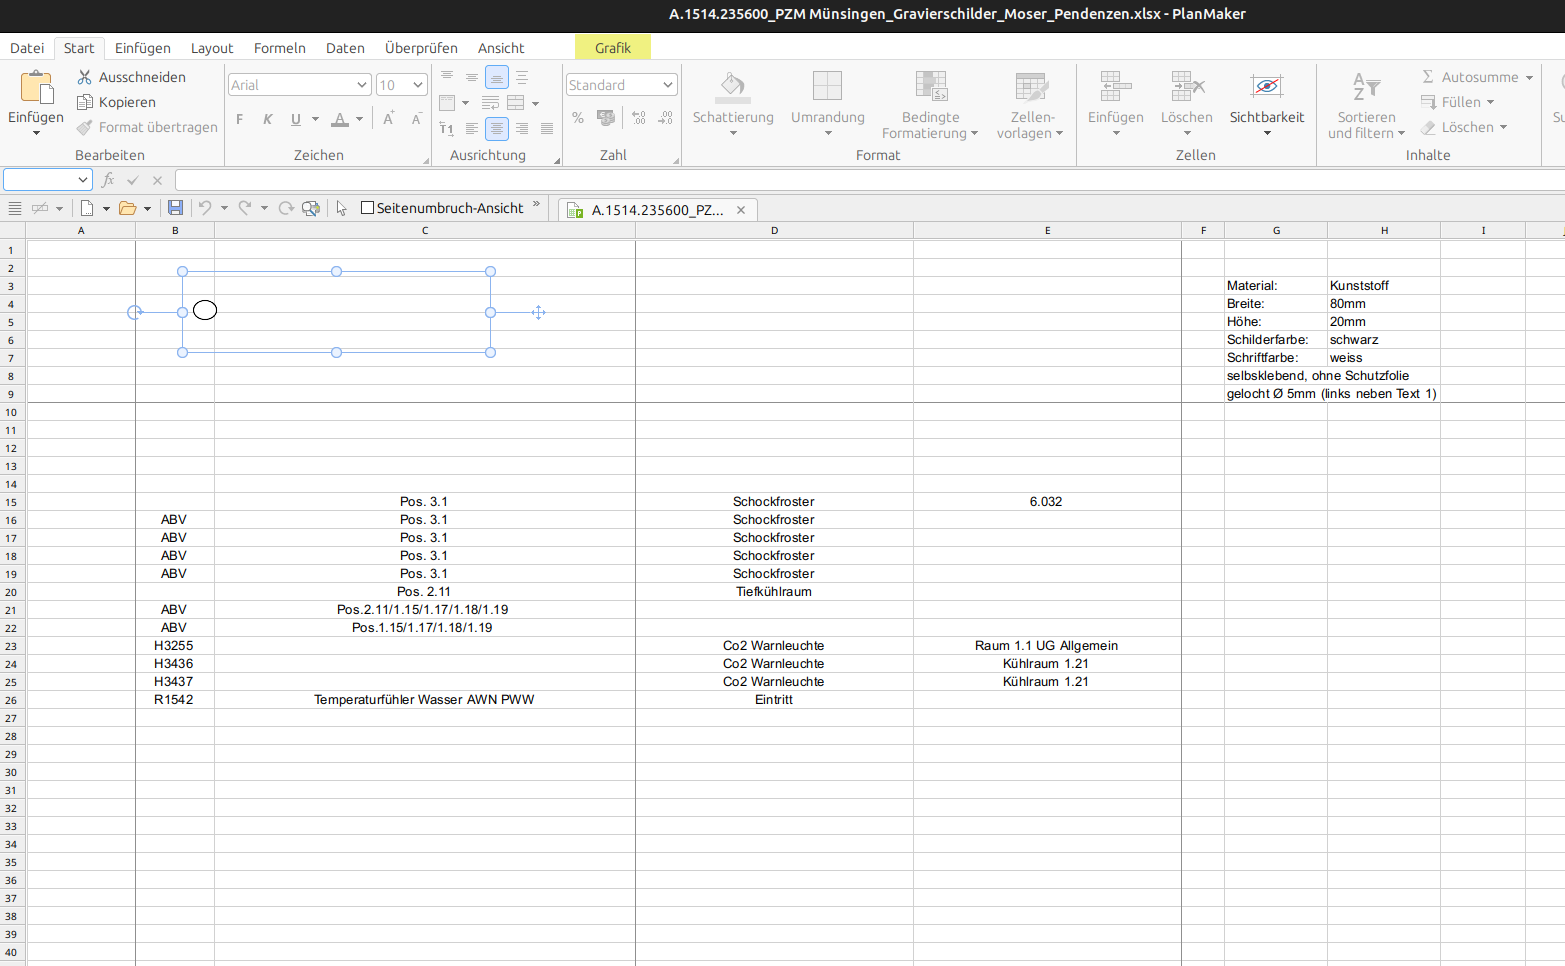This screenshot has height=966, width=1565.
Task: Click the Format übertragen brush icon
Action: click(x=85, y=127)
